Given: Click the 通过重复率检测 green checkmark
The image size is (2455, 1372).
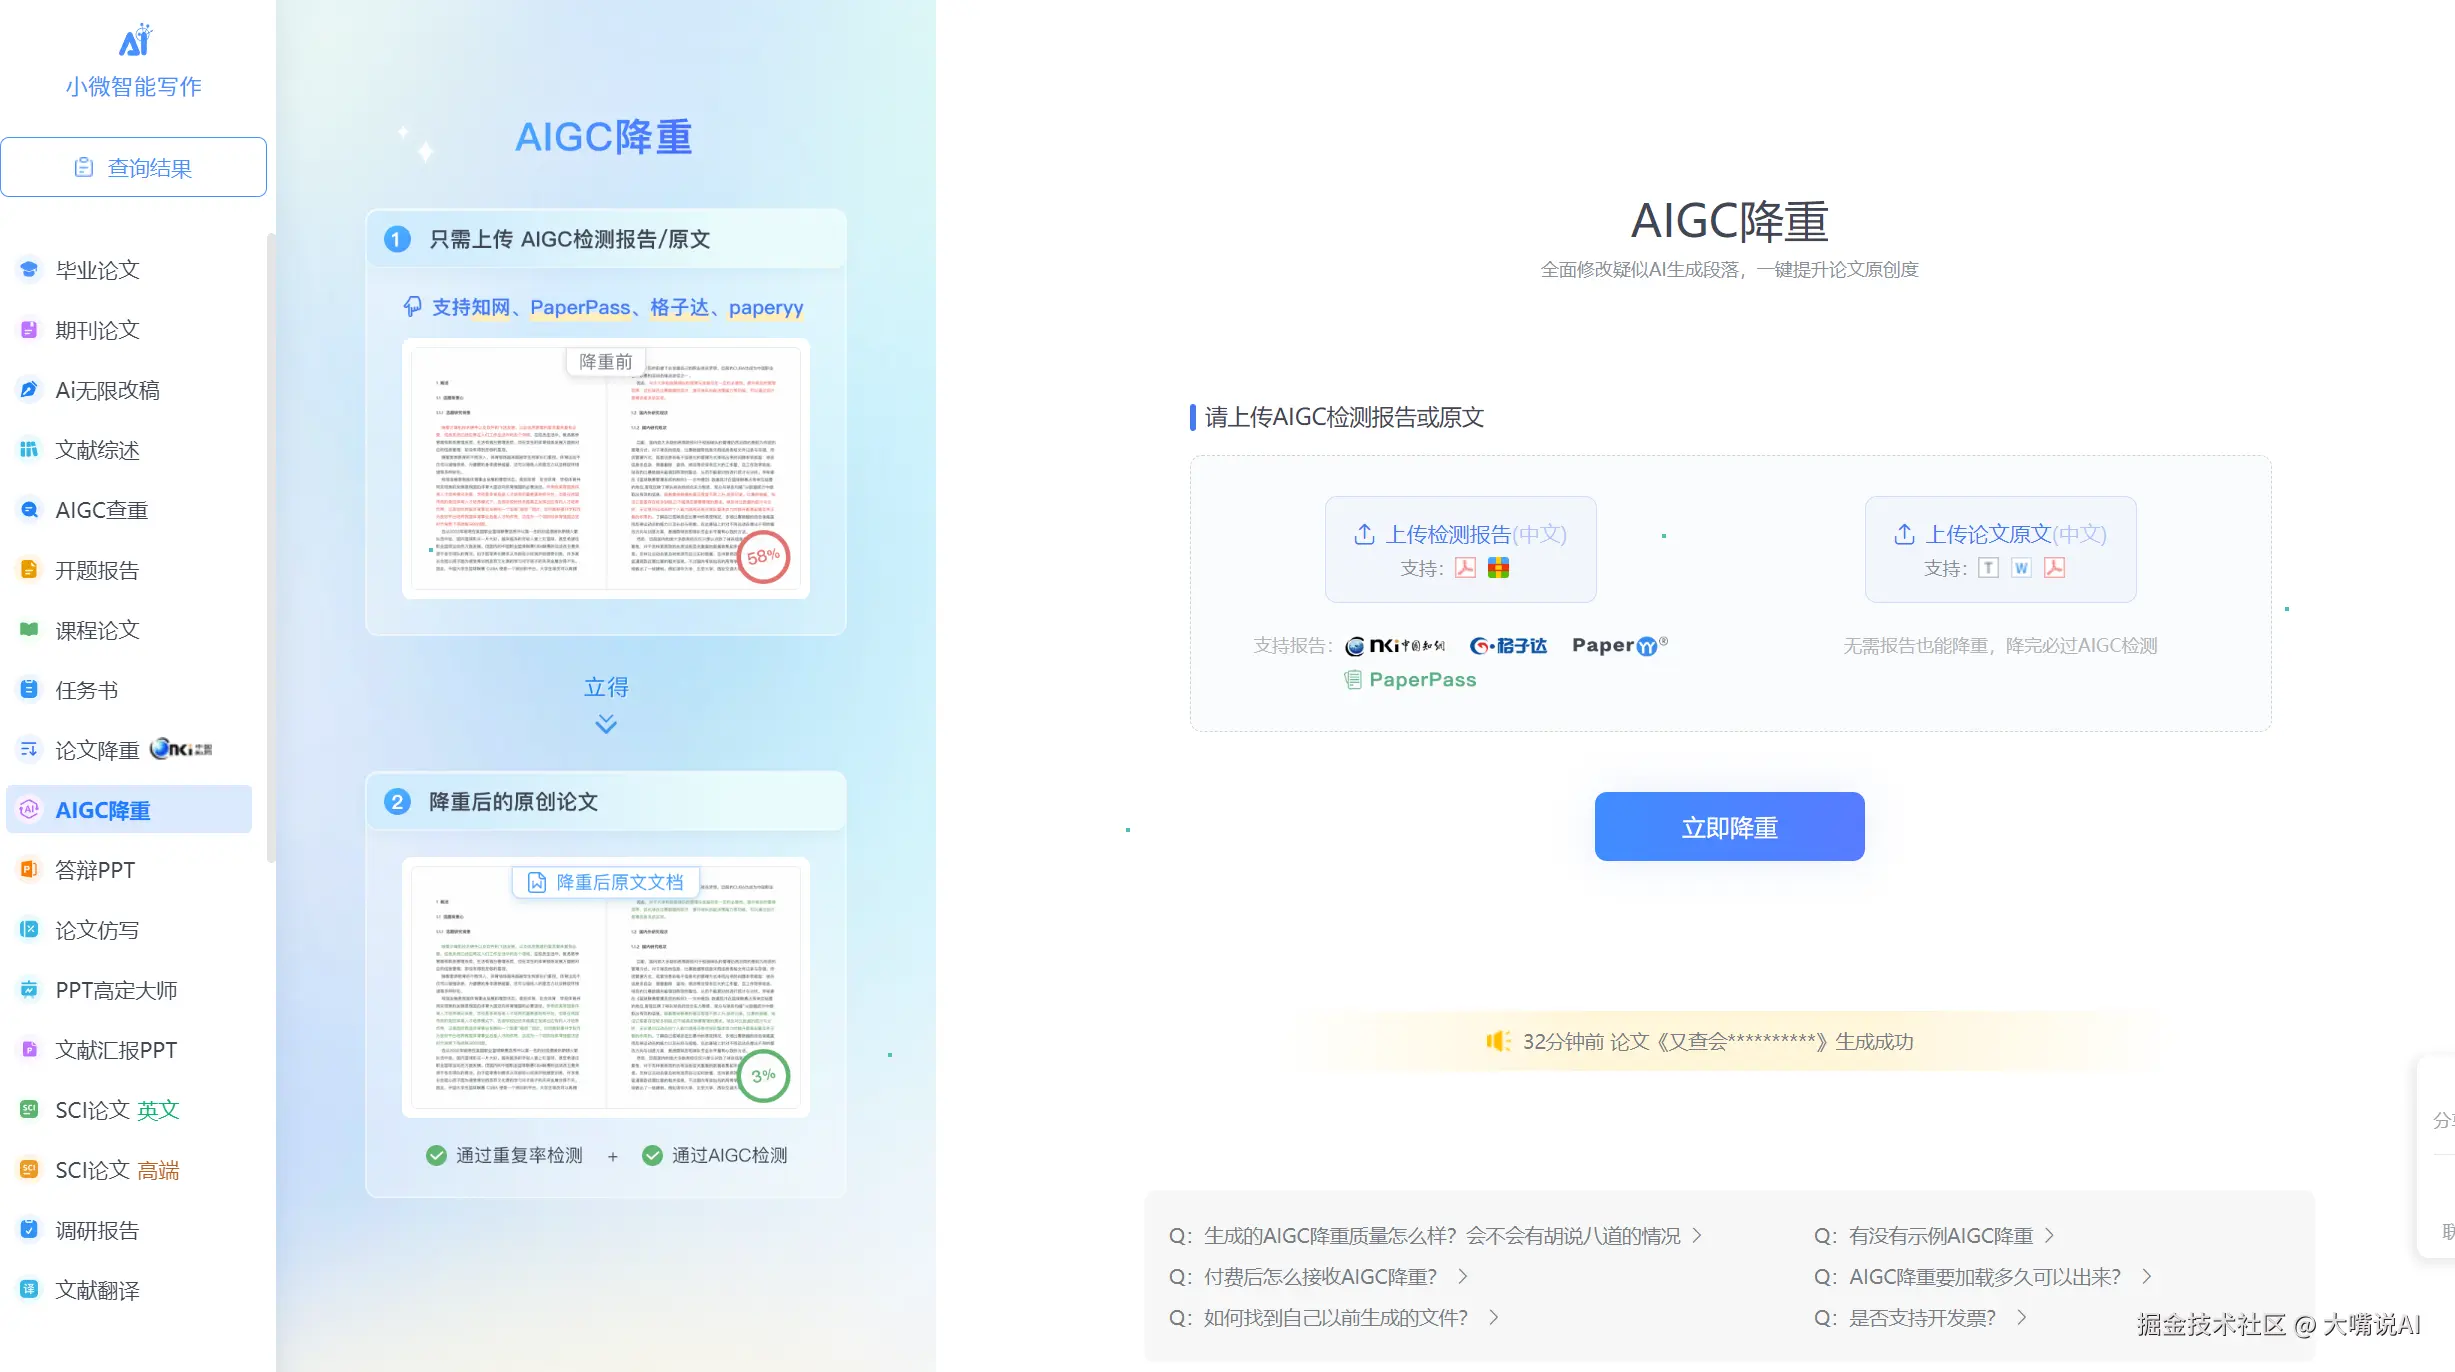Looking at the screenshot, I should (x=436, y=1155).
